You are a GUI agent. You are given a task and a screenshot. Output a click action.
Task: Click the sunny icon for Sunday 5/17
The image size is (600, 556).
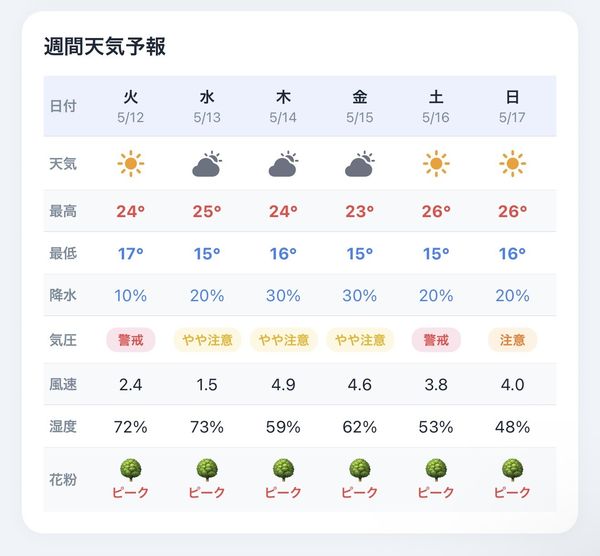[512, 164]
